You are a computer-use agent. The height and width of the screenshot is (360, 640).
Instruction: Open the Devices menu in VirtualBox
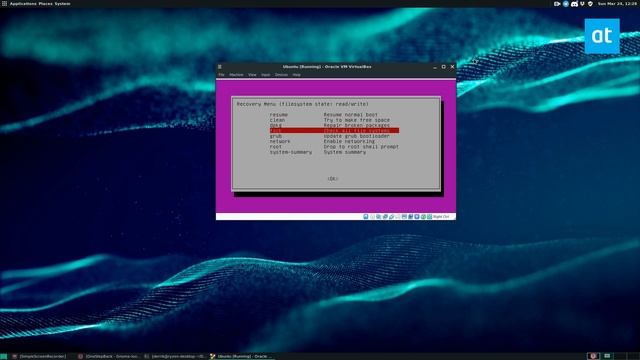281,75
